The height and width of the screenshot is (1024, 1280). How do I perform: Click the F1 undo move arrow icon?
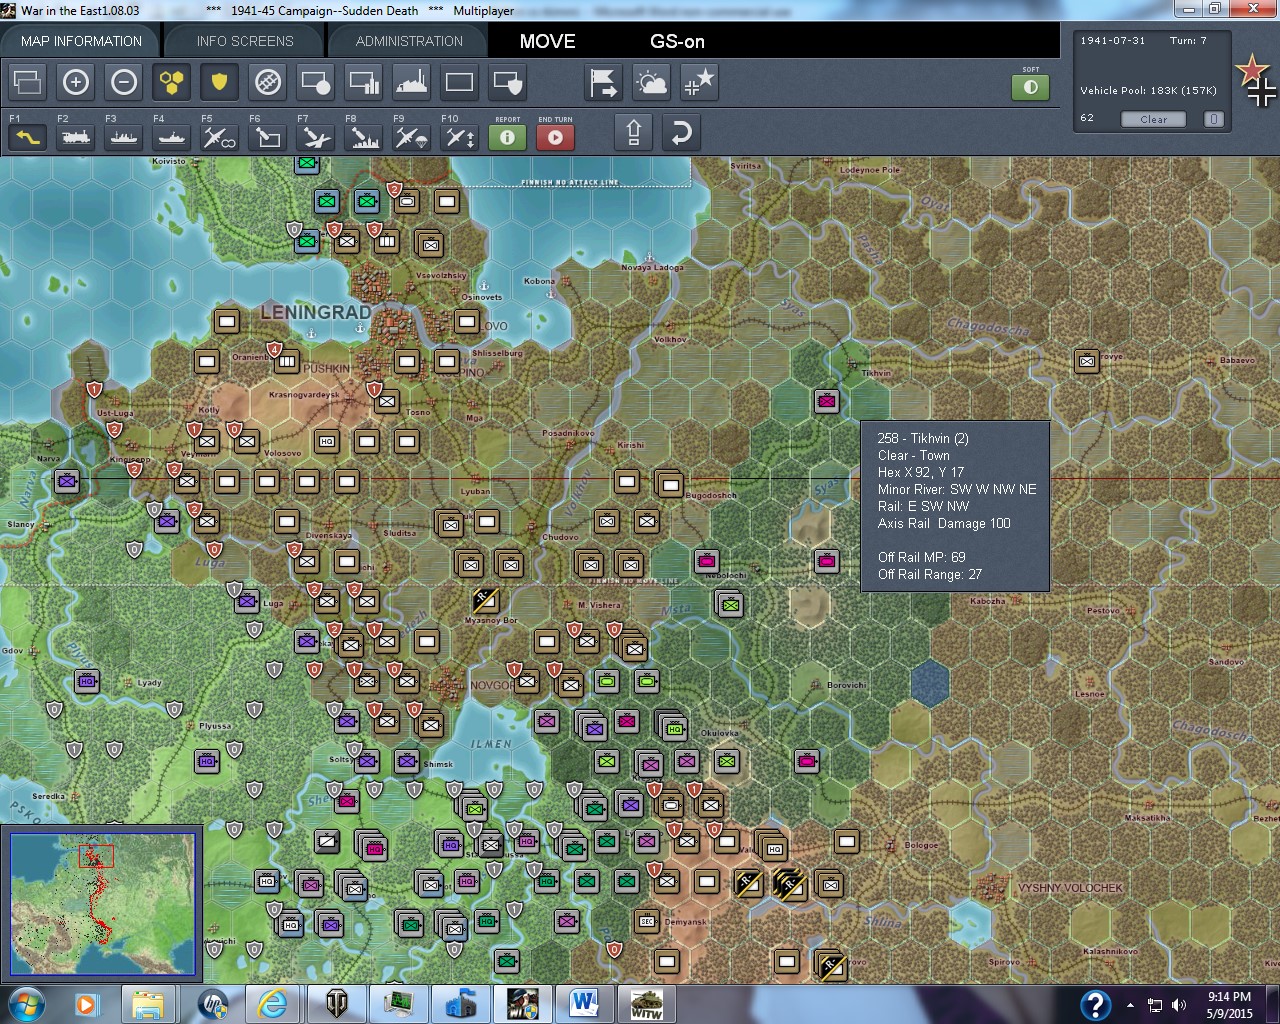(27, 137)
